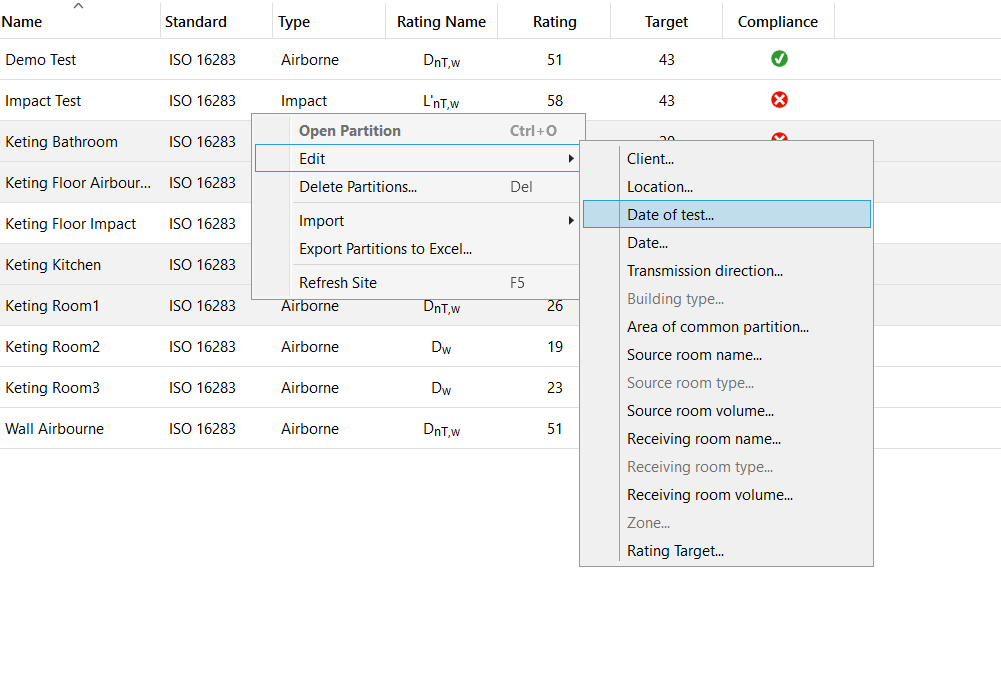Open the 'Location...' edit option

point(659,187)
